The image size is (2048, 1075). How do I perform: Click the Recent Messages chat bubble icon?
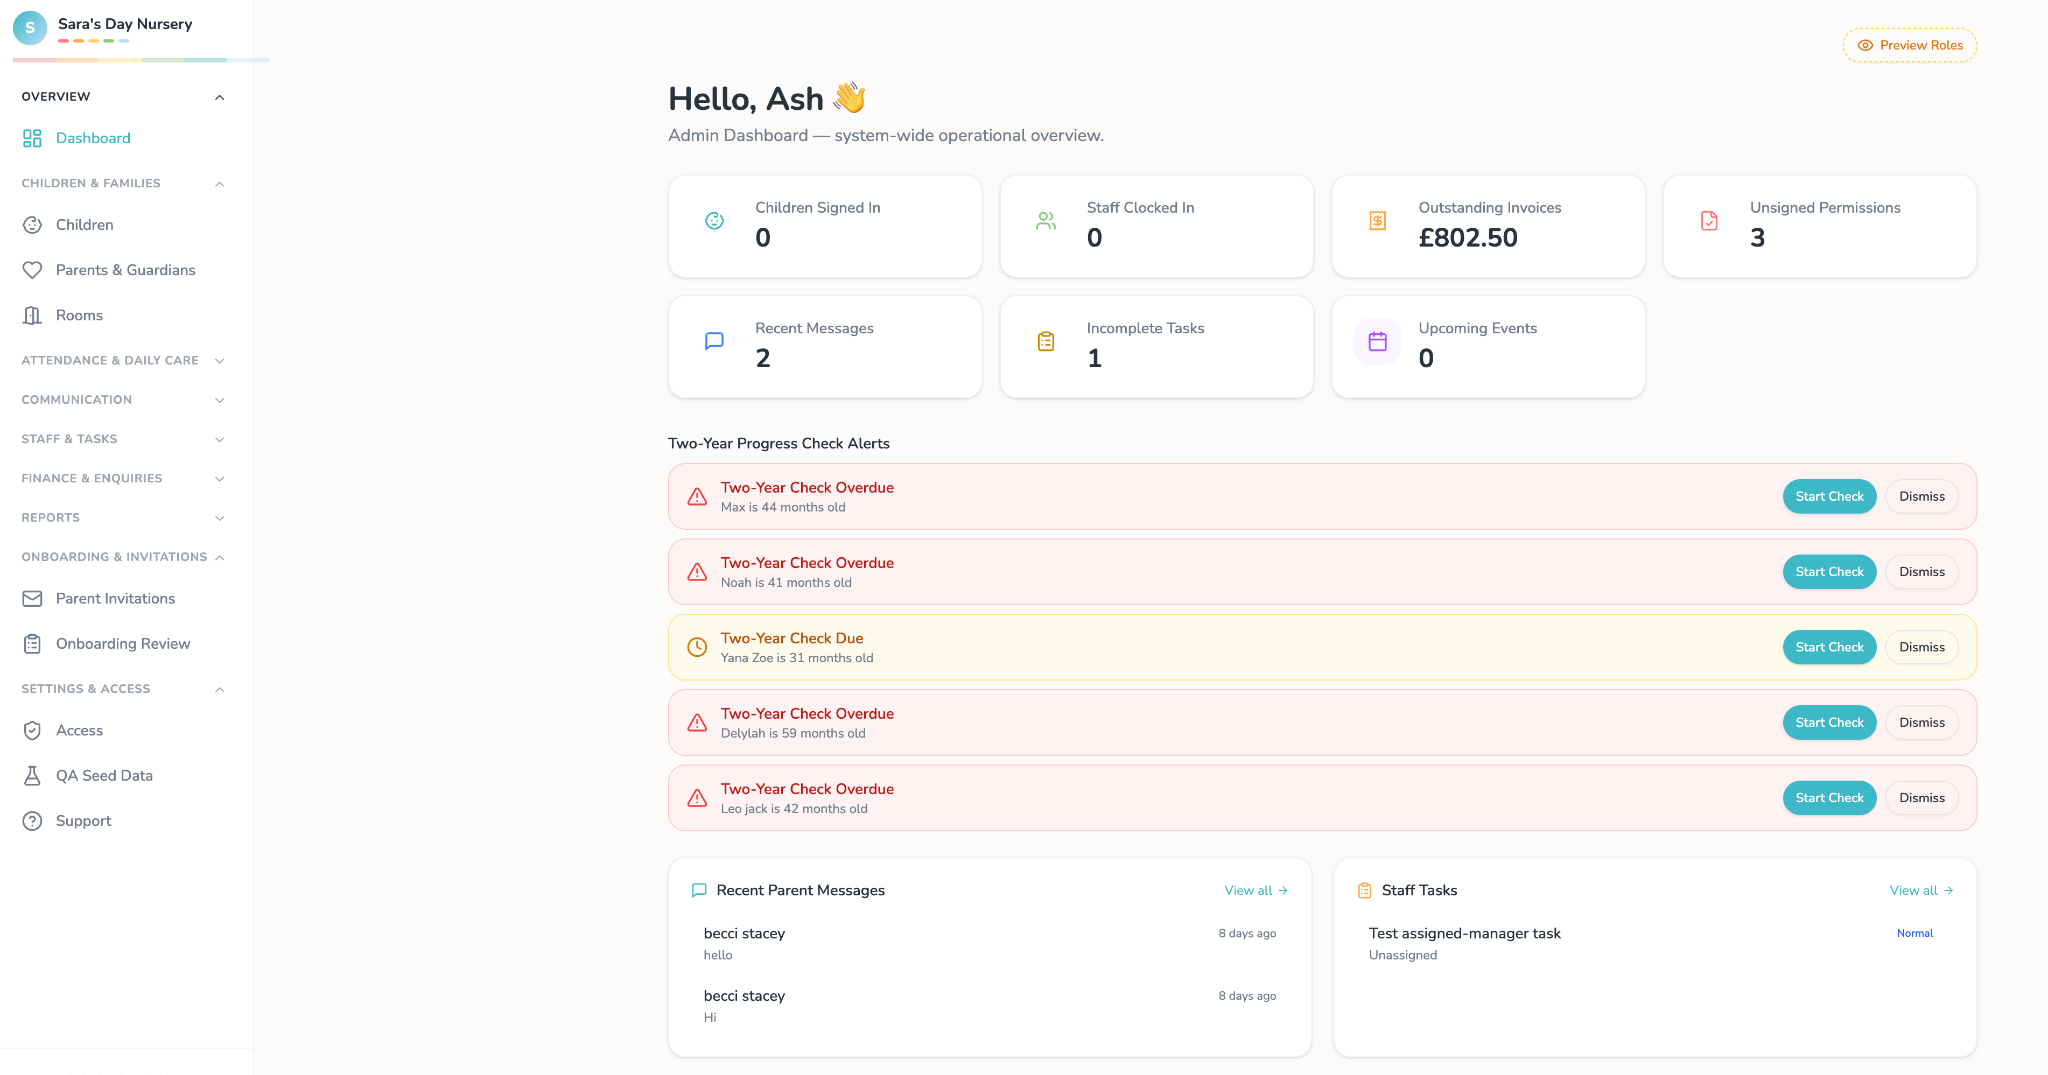714,341
